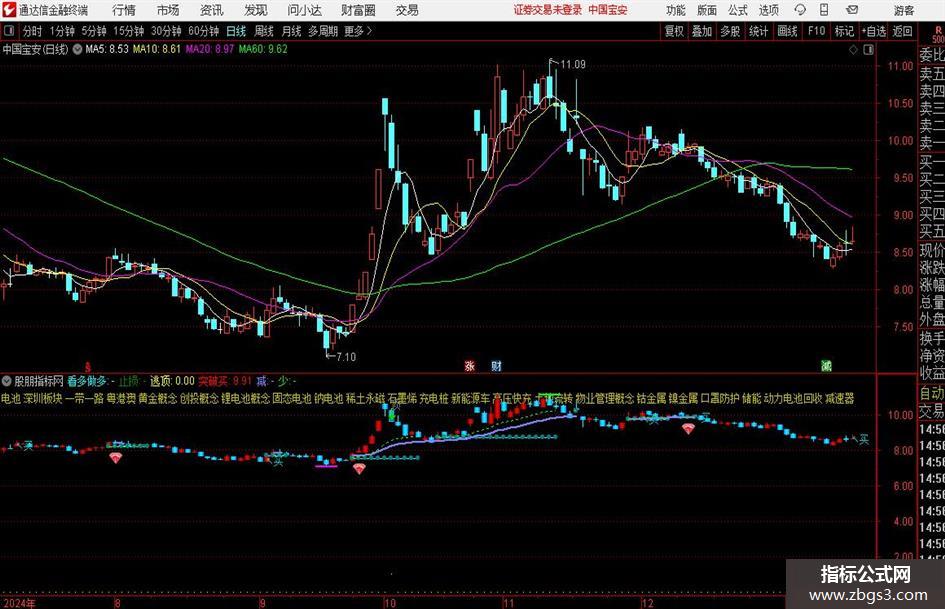Image resolution: width=945 pixels, height=609 pixels.
Task: Click the 新能源车 concept tag
Action: [470, 399]
